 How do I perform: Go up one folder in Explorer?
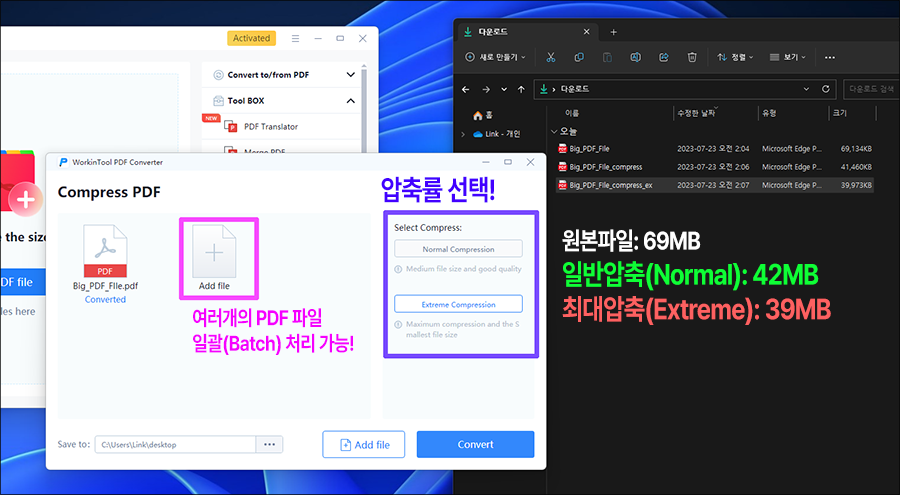pos(521,89)
